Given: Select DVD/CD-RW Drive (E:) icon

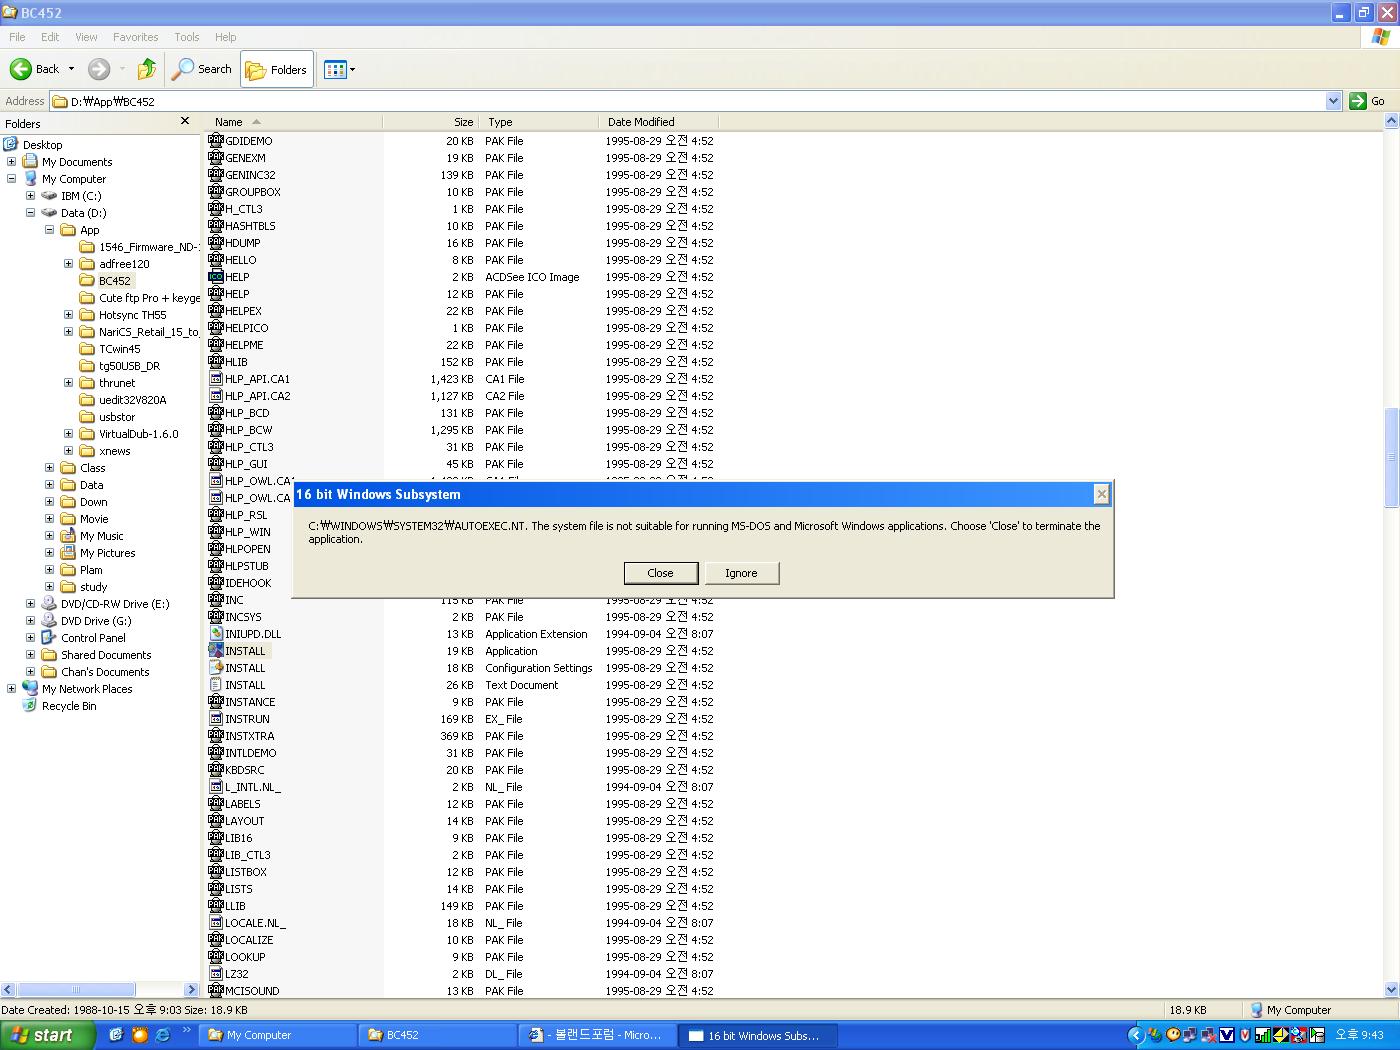Looking at the screenshot, I should 49,604.
